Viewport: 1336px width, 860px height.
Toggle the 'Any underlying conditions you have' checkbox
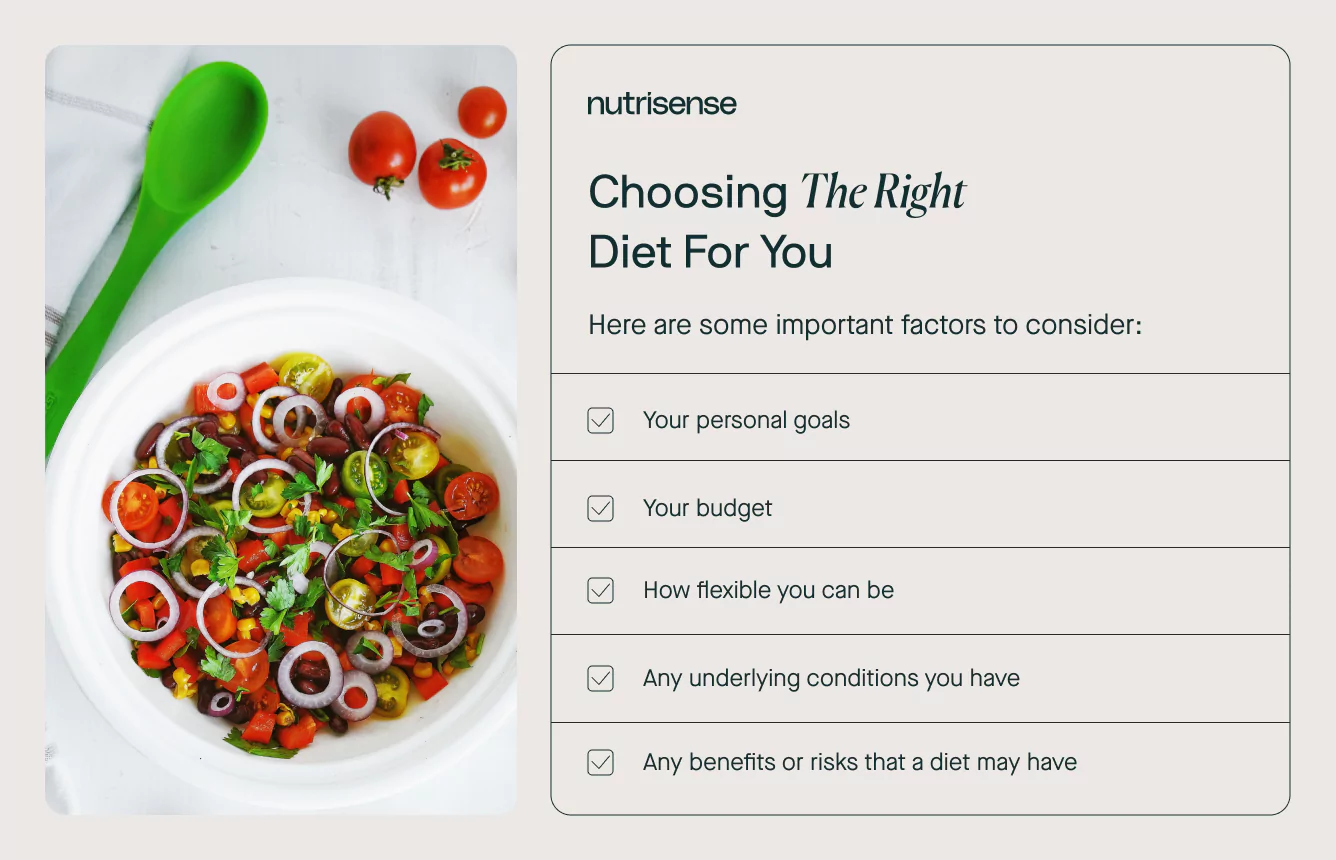600,678
